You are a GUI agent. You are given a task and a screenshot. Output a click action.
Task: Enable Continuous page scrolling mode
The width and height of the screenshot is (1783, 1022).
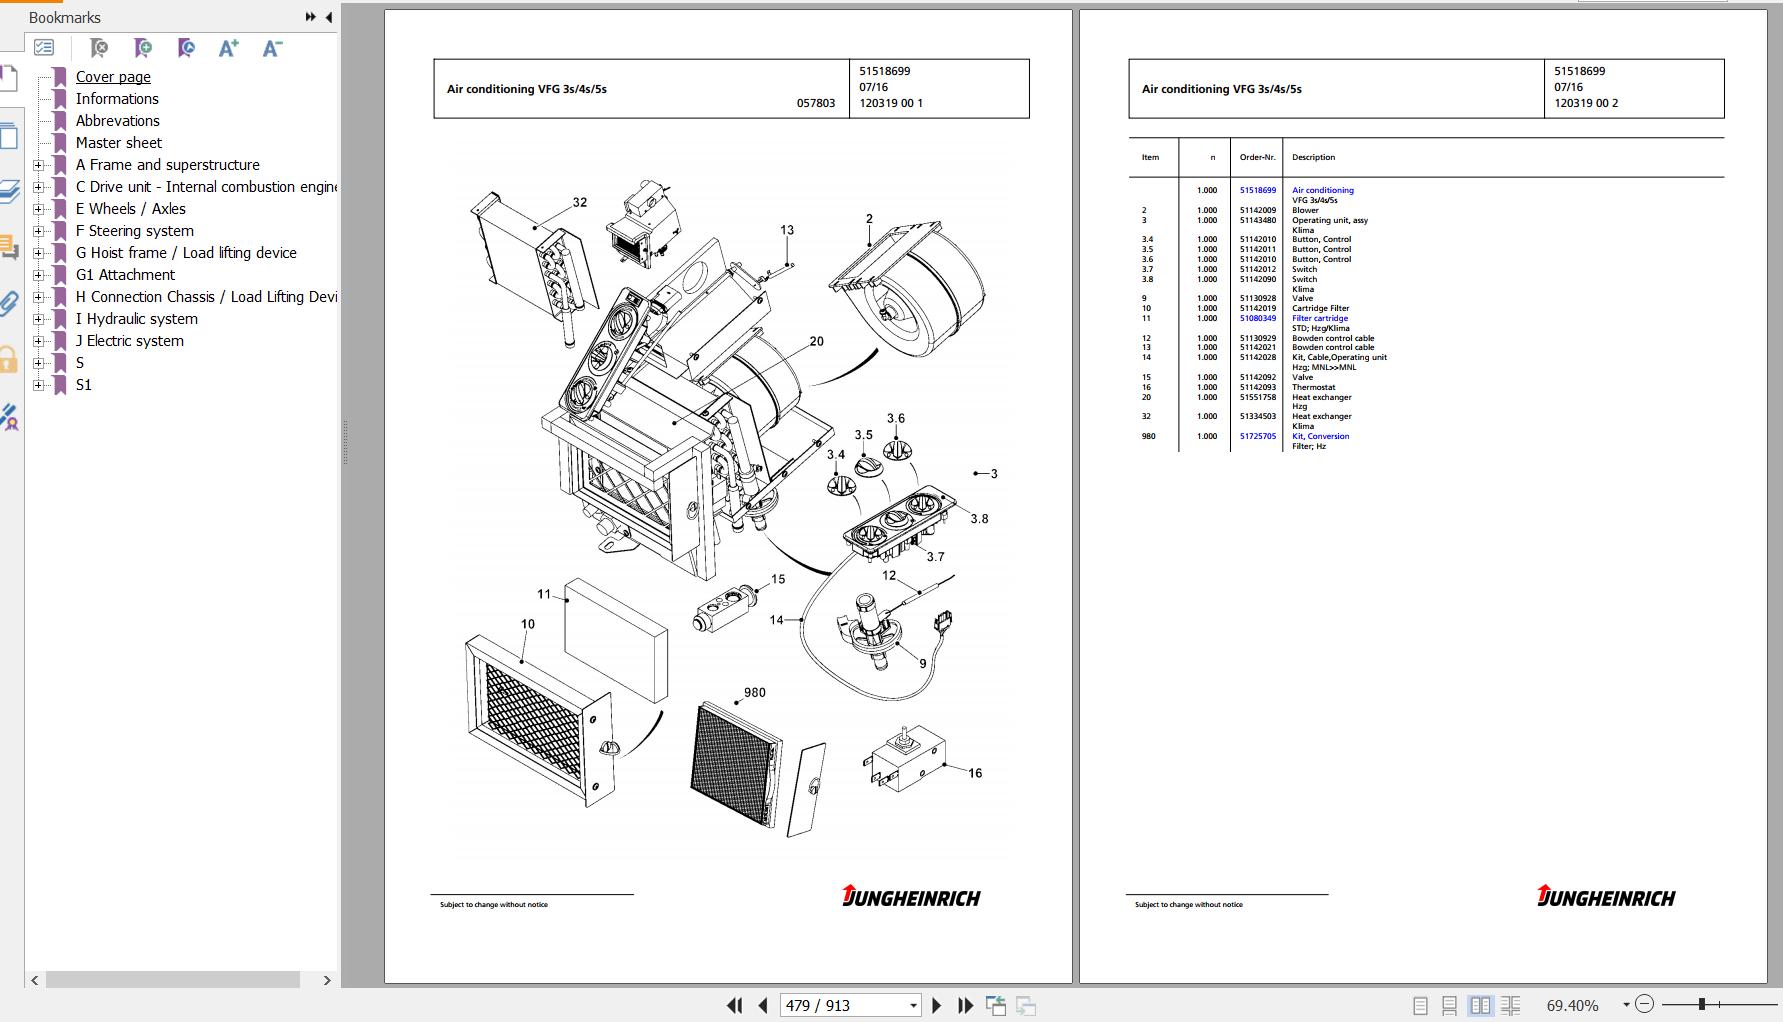point(1450,1005)
